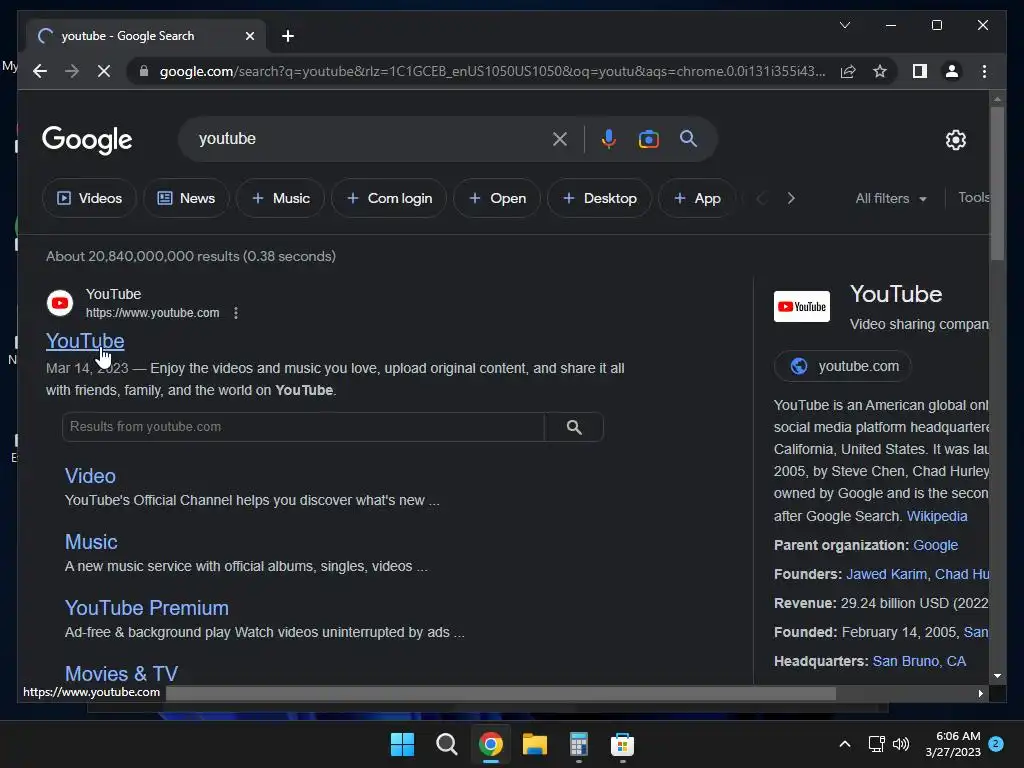Open Tools search options

pos(974,197)
